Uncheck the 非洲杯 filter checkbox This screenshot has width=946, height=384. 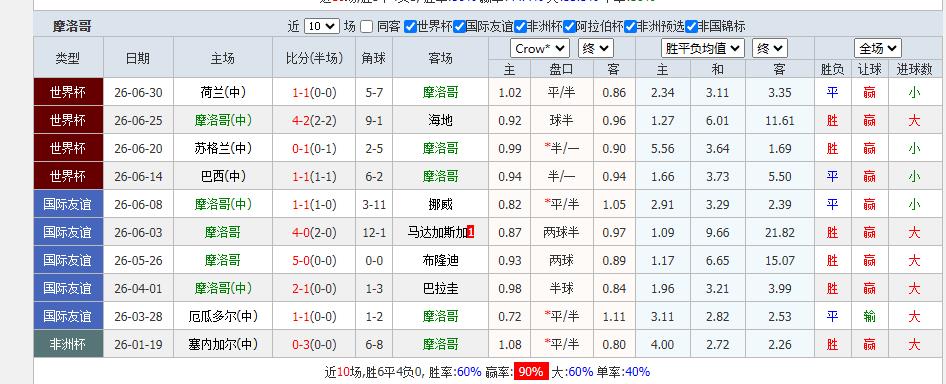tap(520, 27)
